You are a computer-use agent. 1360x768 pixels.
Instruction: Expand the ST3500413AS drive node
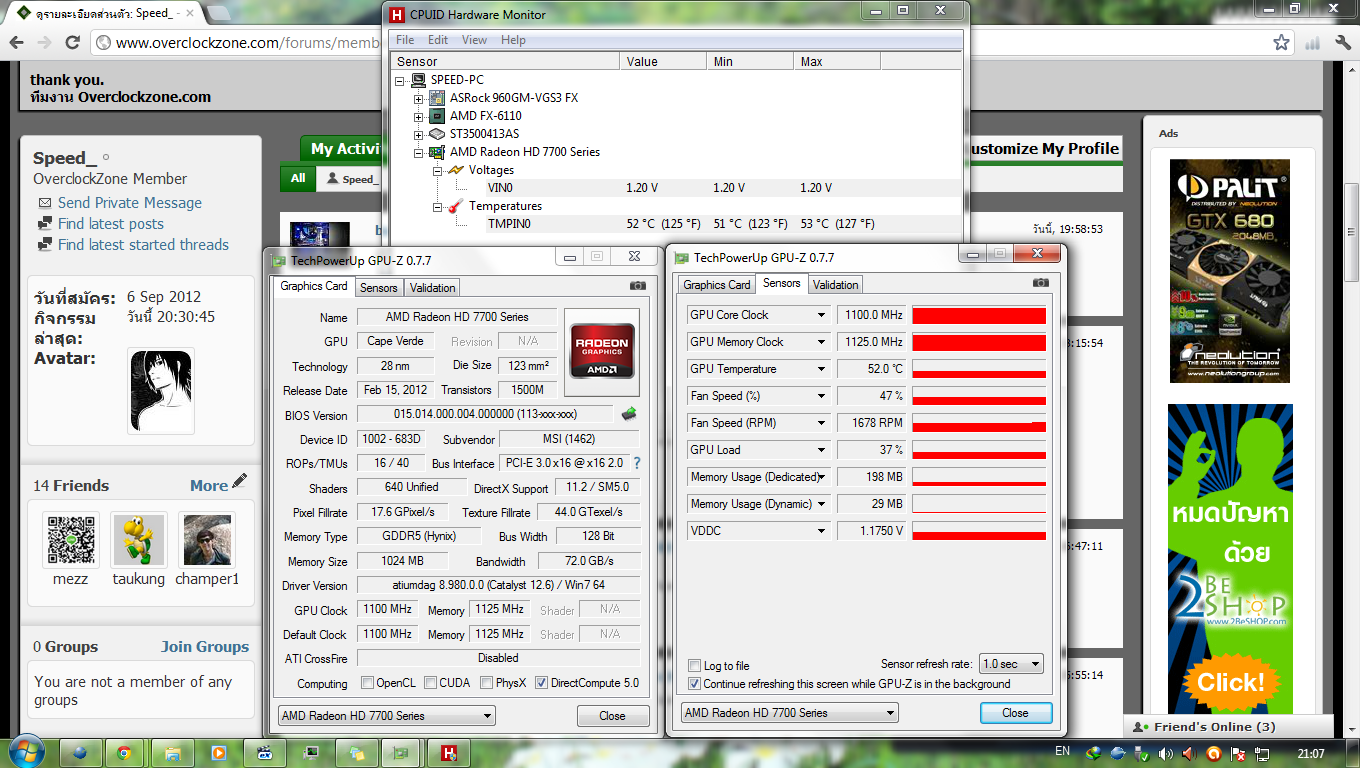[419, 134]
